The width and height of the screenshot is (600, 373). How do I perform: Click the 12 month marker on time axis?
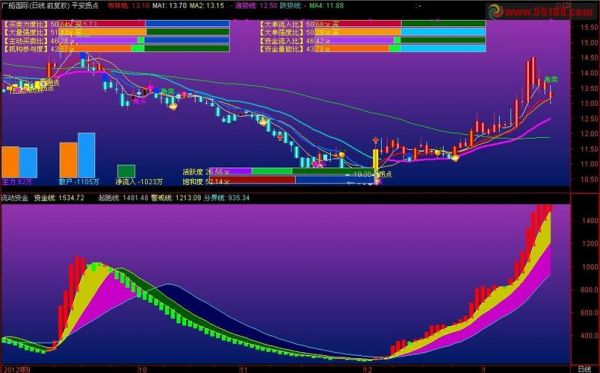pos(367,370)
